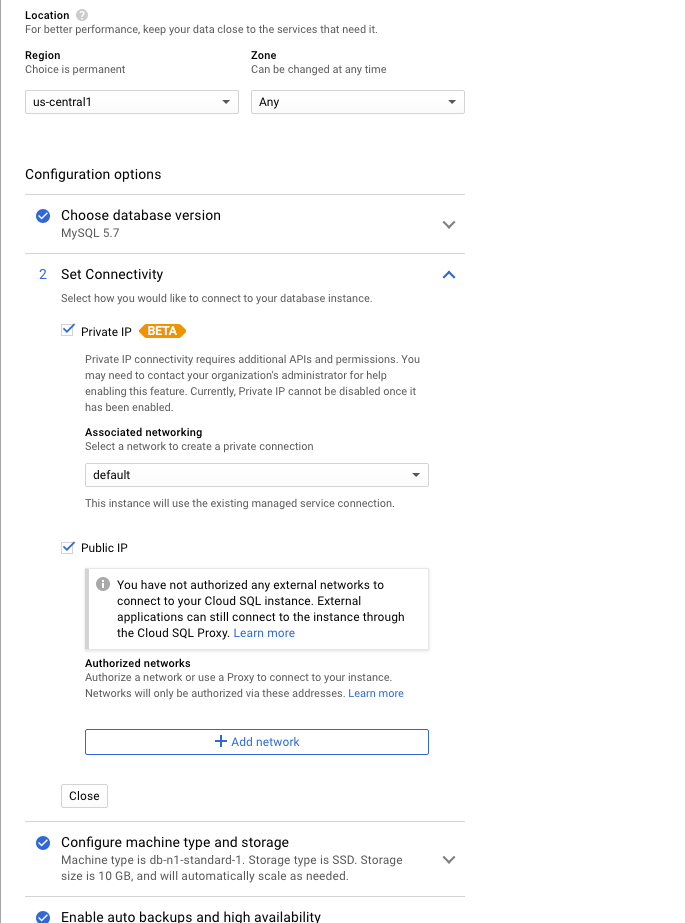Click the blue checkmark beside Choose database version
The image size is (685, 923).
tap(43, 216)
